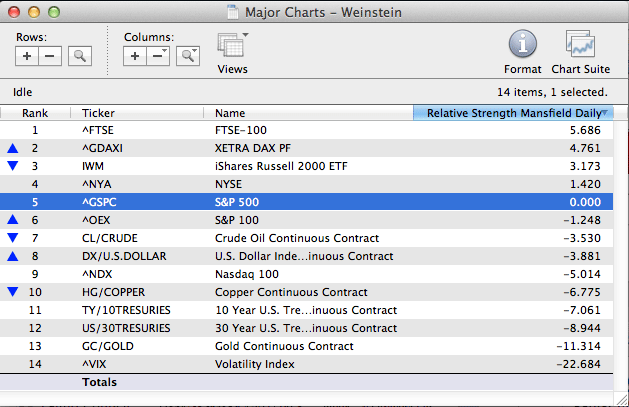629x407 pixels.
Task: Close the Major Charts window
Action: [x=14, y=12]
